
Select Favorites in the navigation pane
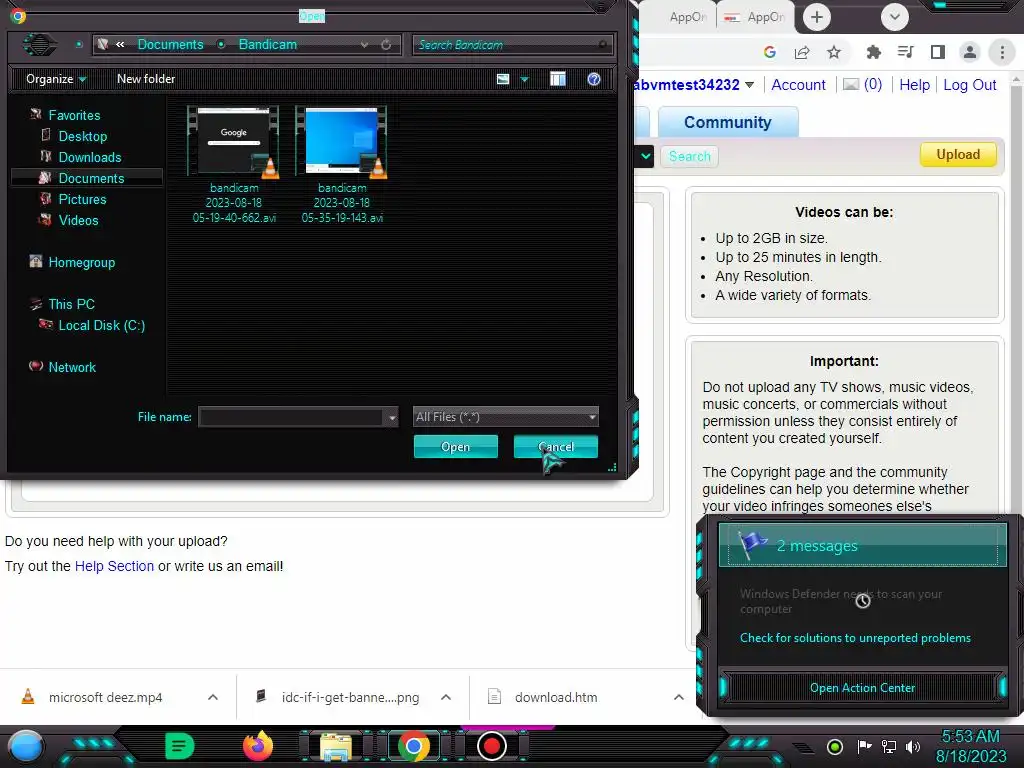[x=74, y=115]
